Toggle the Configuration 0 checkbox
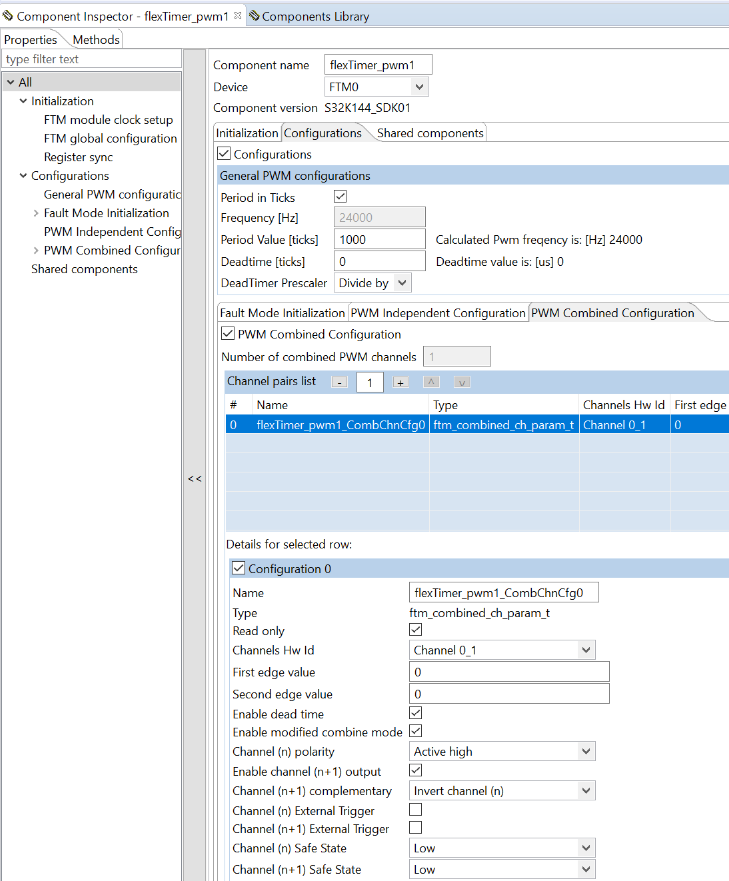729x881 pixels. pyautogui.click(x=238, y=568)
